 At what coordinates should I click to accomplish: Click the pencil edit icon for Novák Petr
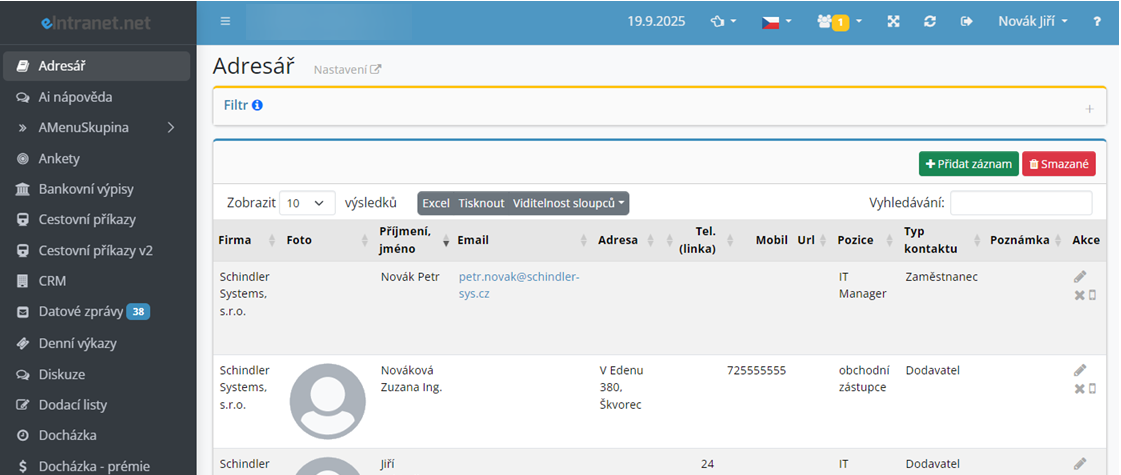pos(1080,277)
